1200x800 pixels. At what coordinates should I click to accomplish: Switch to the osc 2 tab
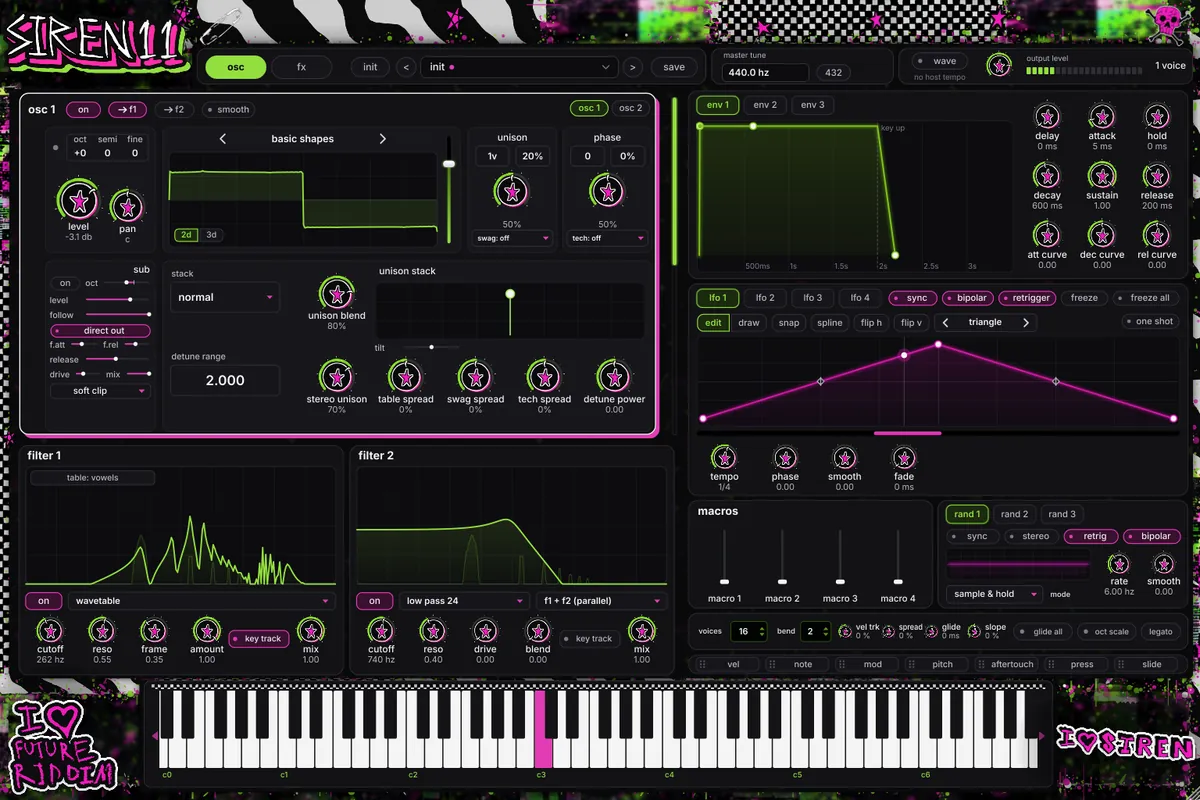coord(630,108)
